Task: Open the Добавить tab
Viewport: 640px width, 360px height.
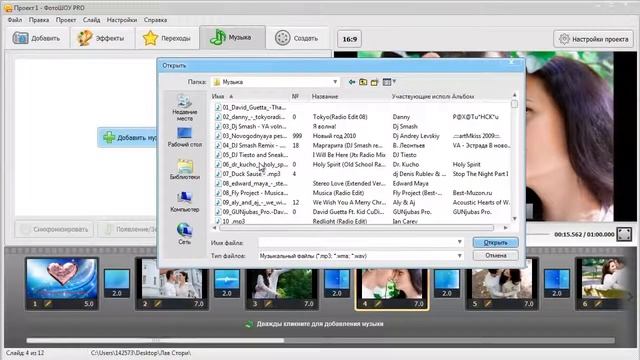Action: (36, 38)
